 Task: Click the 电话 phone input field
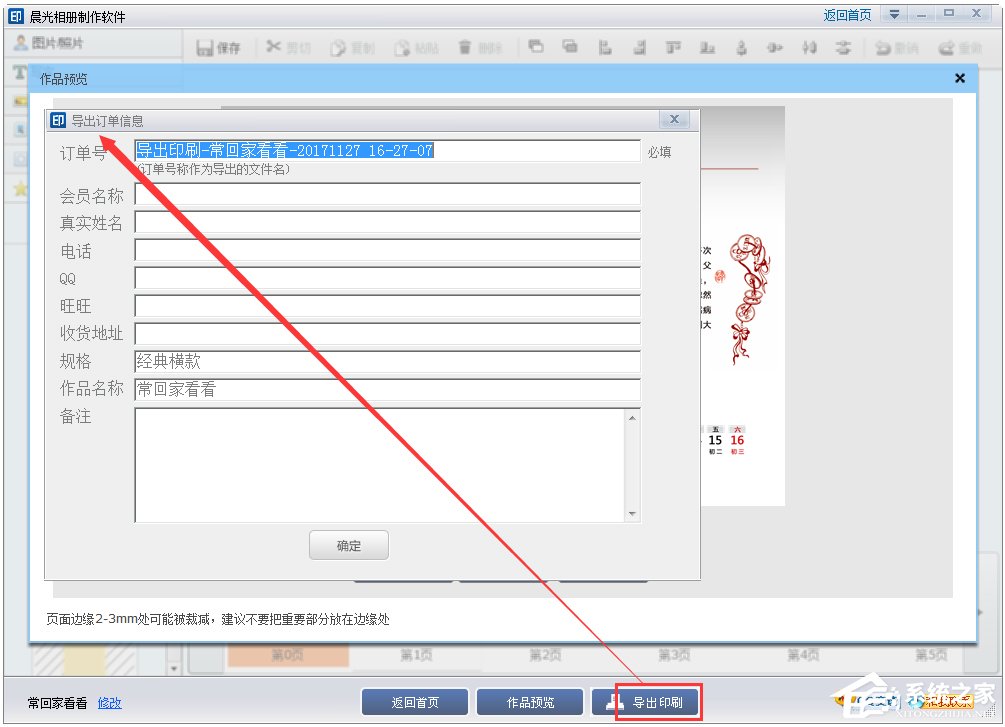pyautogui.click(x=387, y=250)
